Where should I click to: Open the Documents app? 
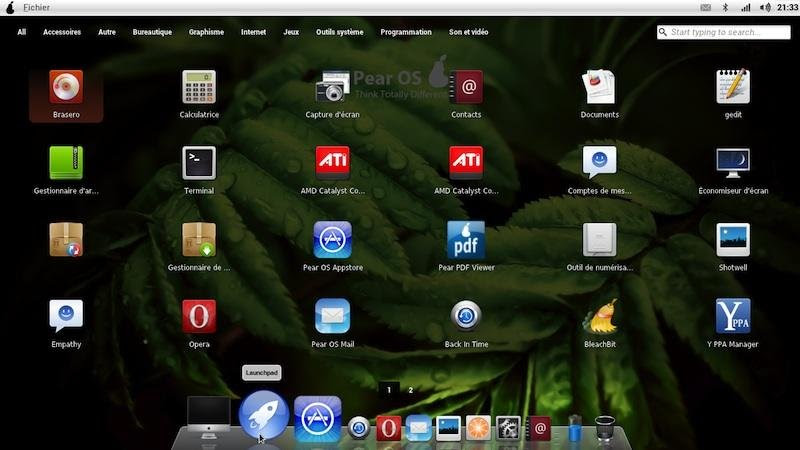click(x=599, y=87)
